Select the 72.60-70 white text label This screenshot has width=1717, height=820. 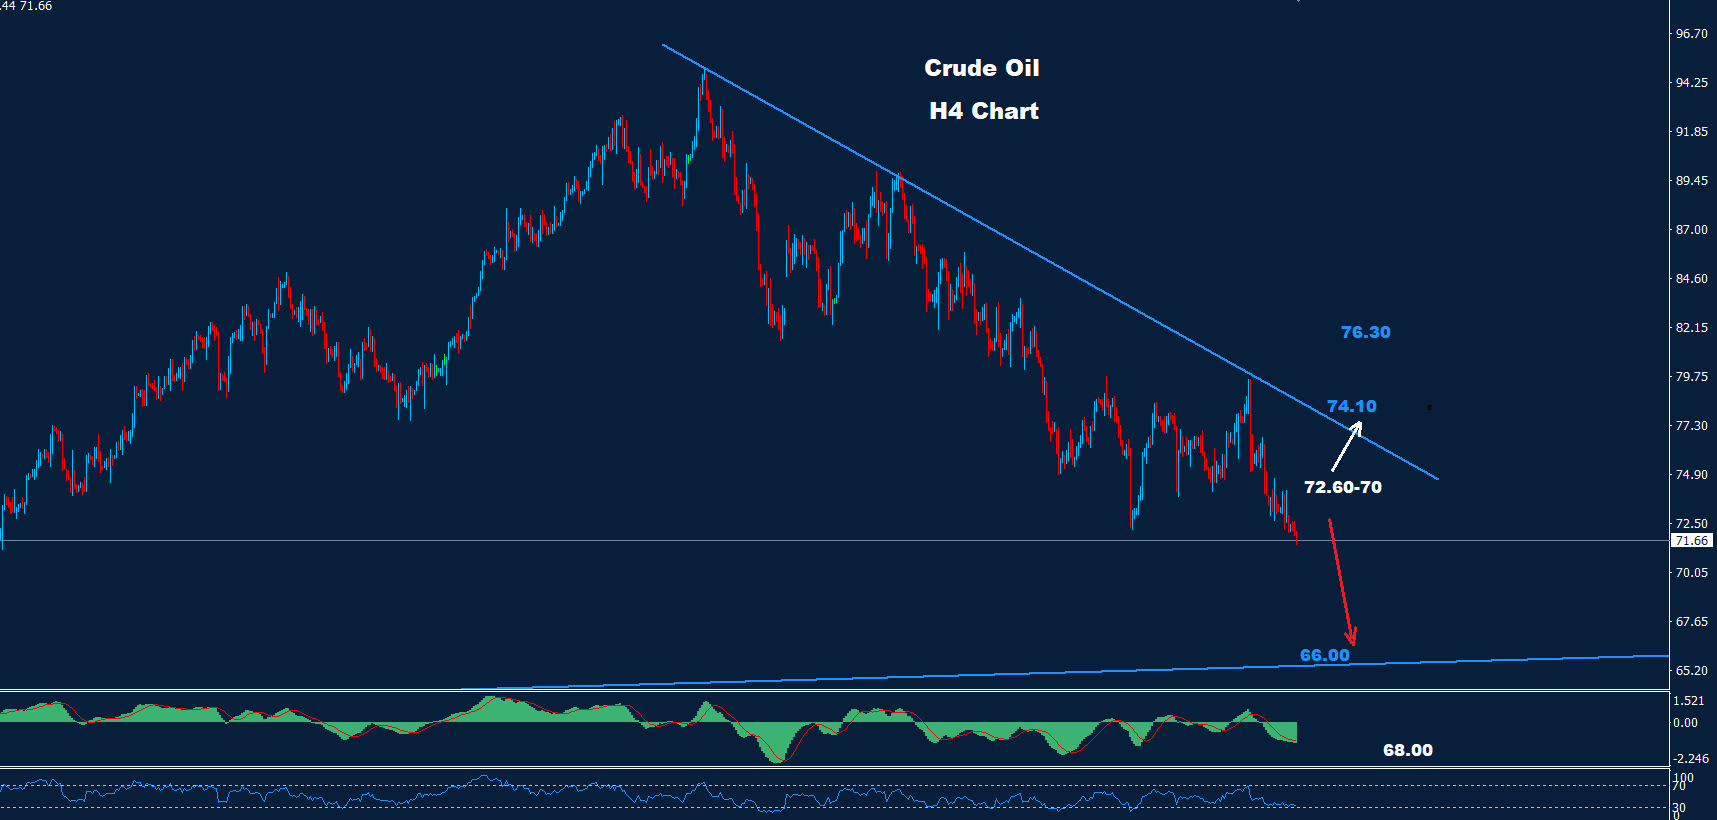1342,487
